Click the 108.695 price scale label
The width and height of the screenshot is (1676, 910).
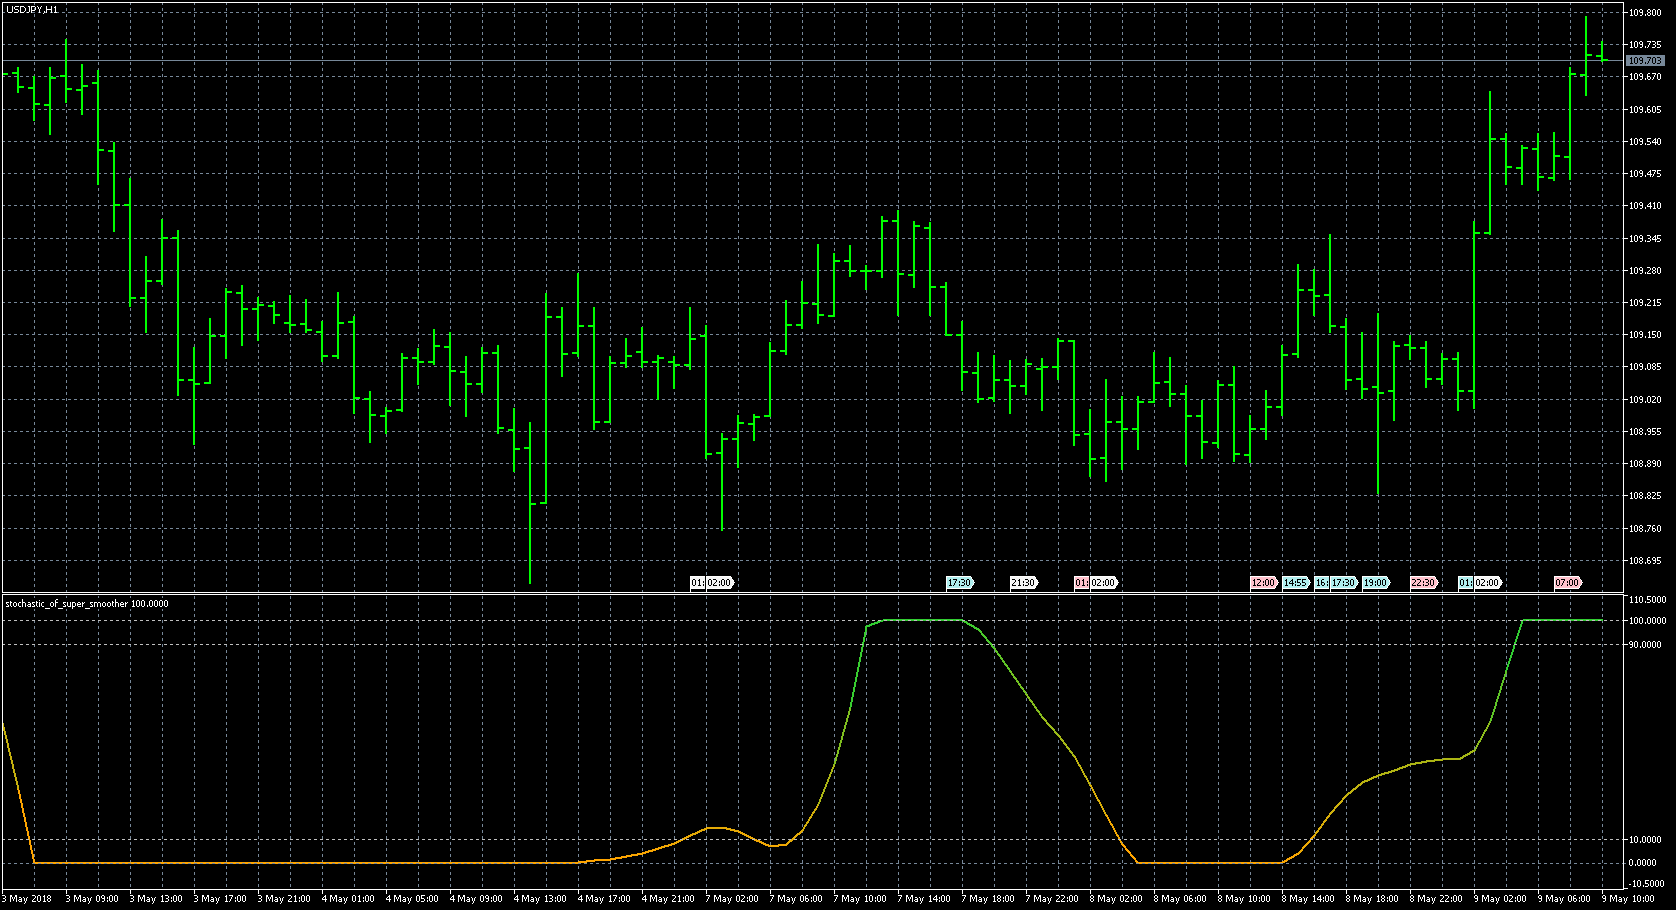1645,561
